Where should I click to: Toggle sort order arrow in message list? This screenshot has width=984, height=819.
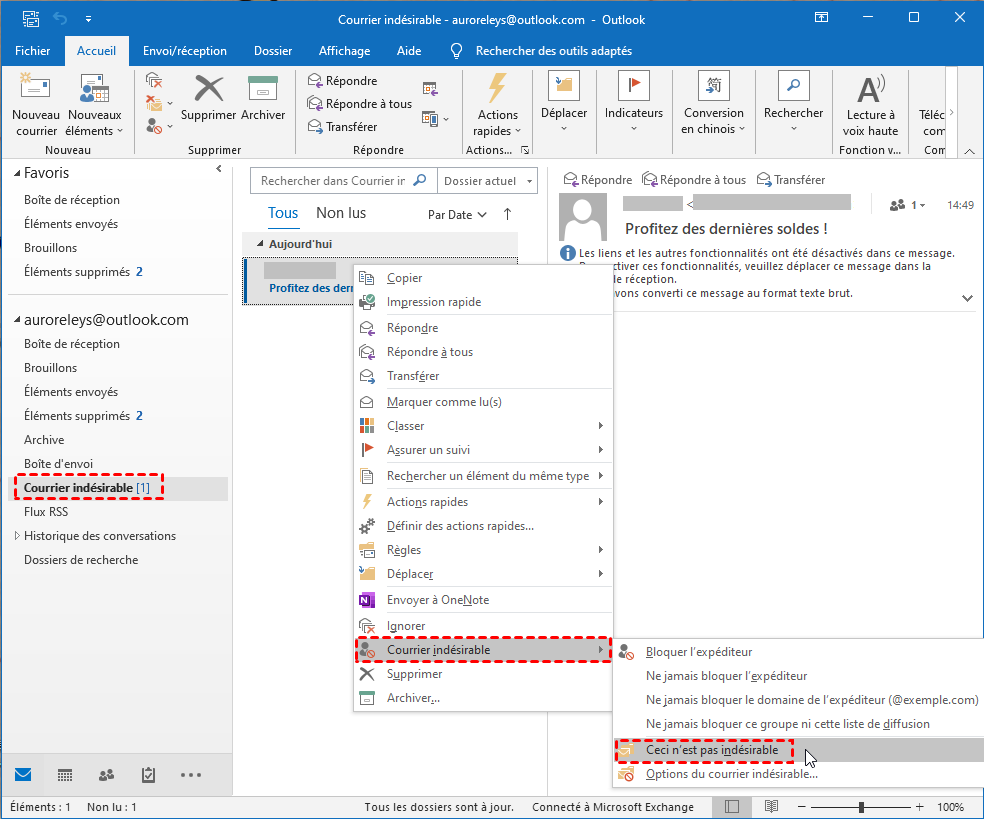coord(507,214)
